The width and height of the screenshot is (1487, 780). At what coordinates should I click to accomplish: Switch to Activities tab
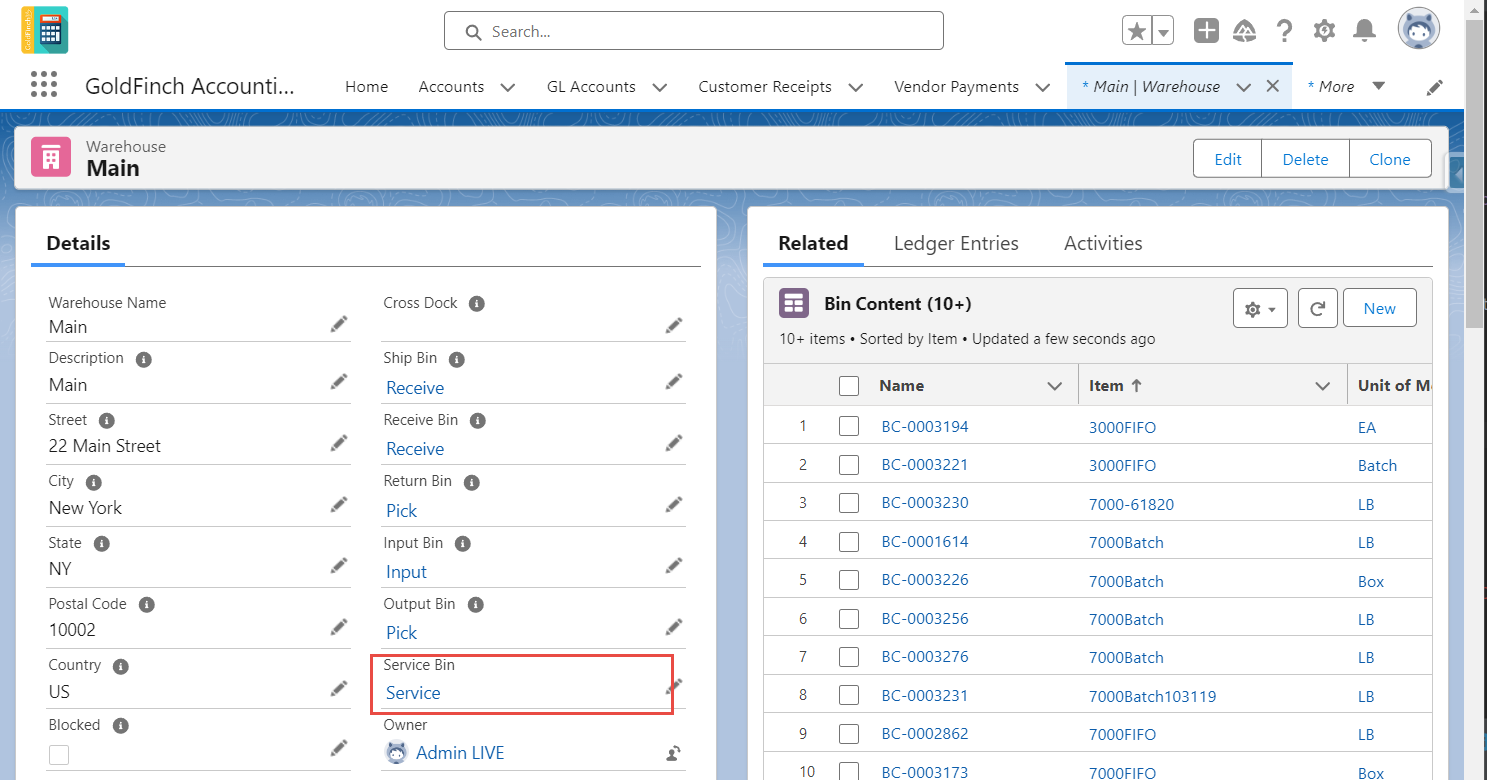click(x=1103, y=243)
